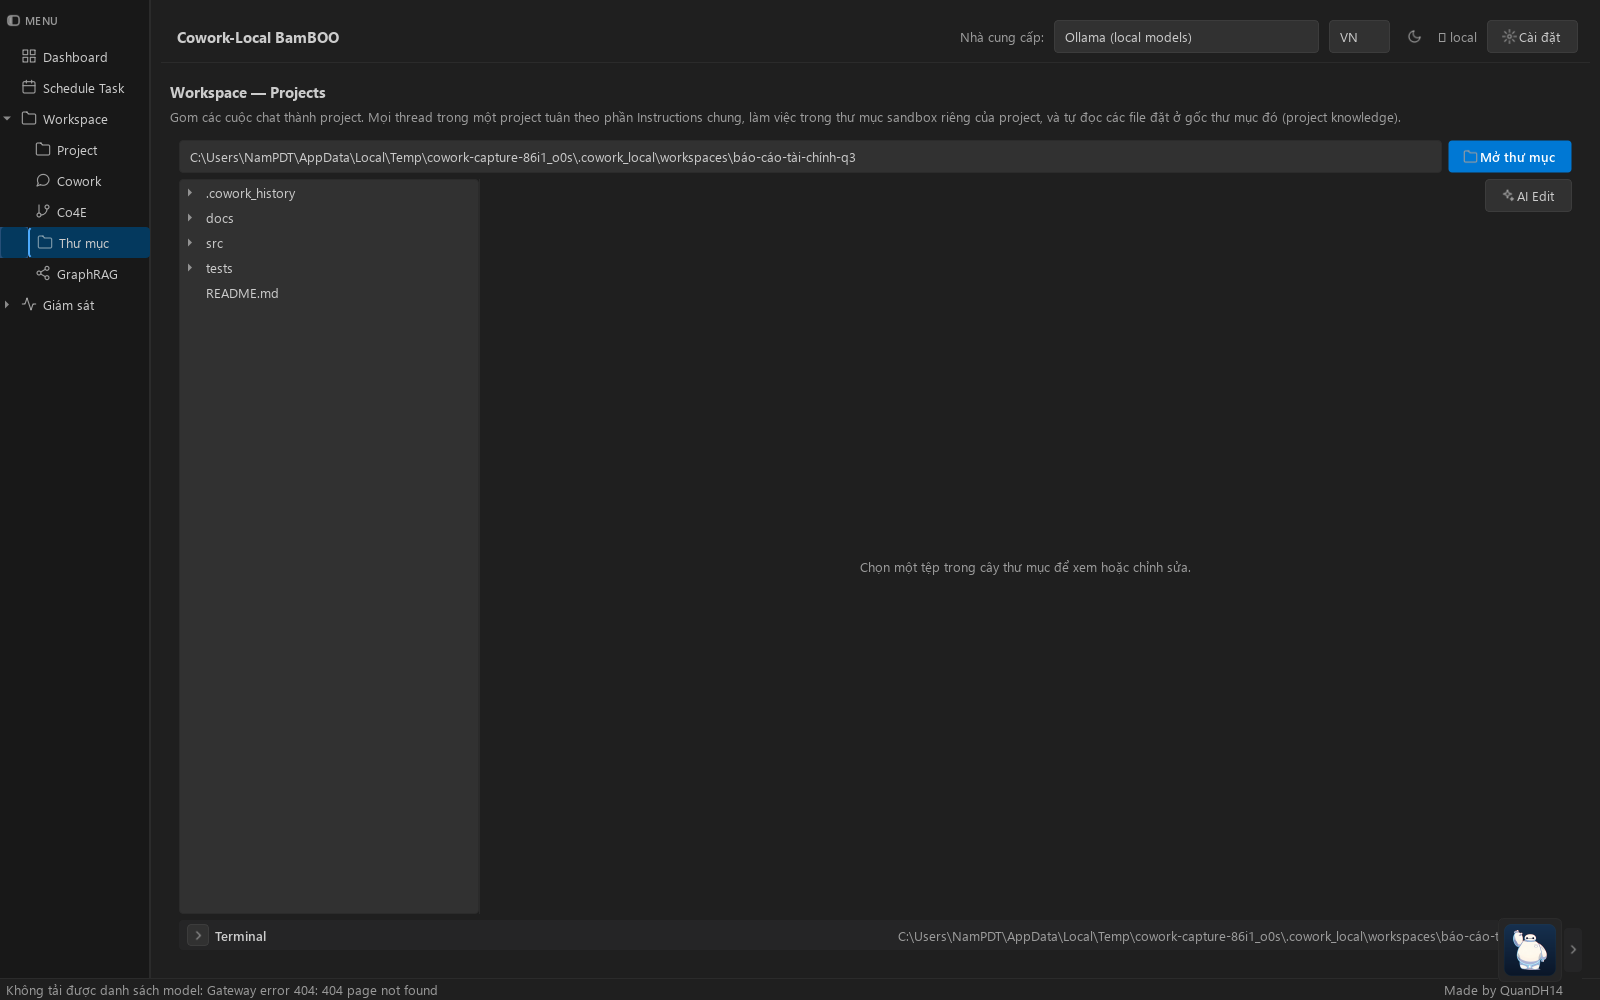Open the Dashboard grid icon
This screenshot has width=1600, height=1000.
point(29,57)
